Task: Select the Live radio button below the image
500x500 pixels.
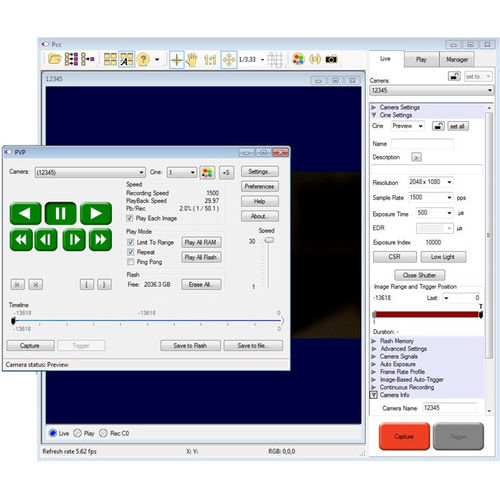Action: [53, 433]
